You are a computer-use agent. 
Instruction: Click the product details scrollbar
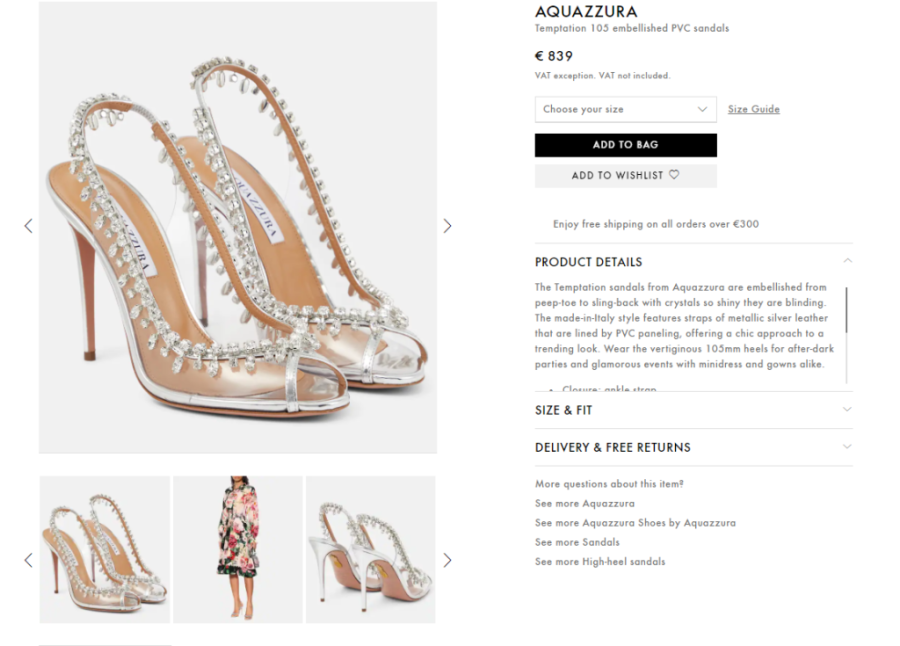tap(846, 310)
